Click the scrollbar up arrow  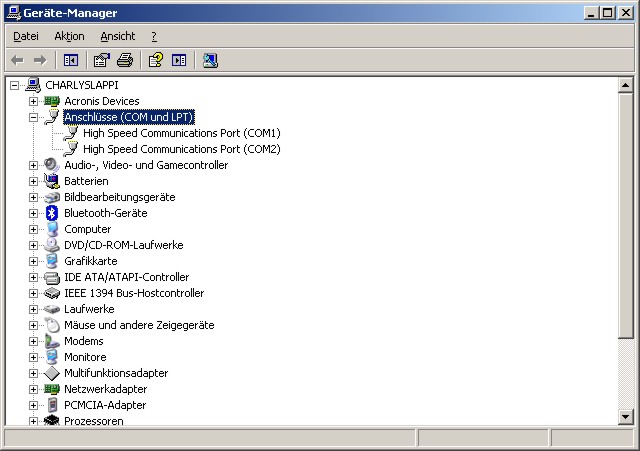pos(625,85)
